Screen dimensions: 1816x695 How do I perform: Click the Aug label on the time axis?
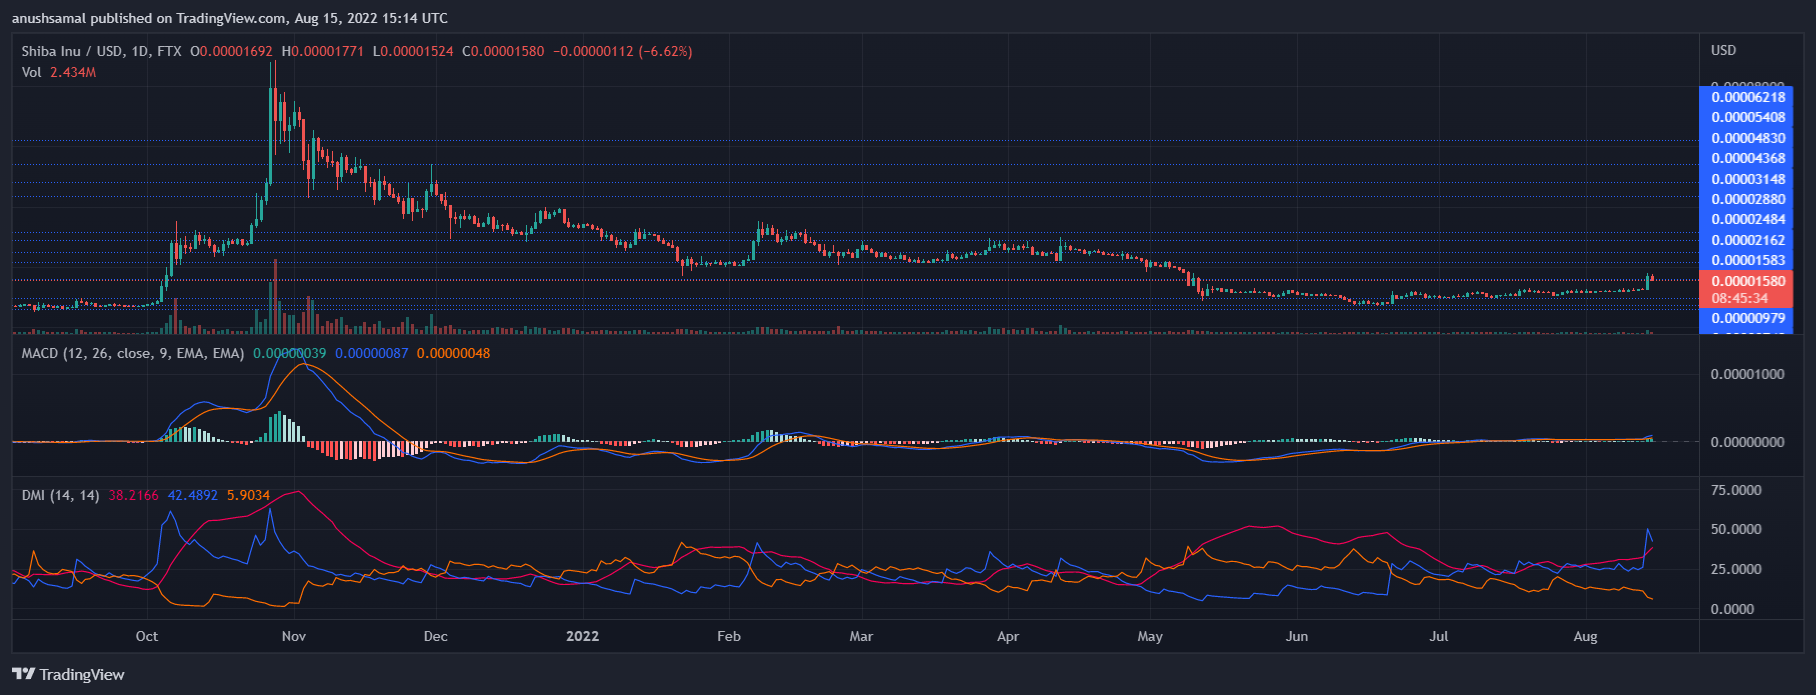[x=1585, y=636]
